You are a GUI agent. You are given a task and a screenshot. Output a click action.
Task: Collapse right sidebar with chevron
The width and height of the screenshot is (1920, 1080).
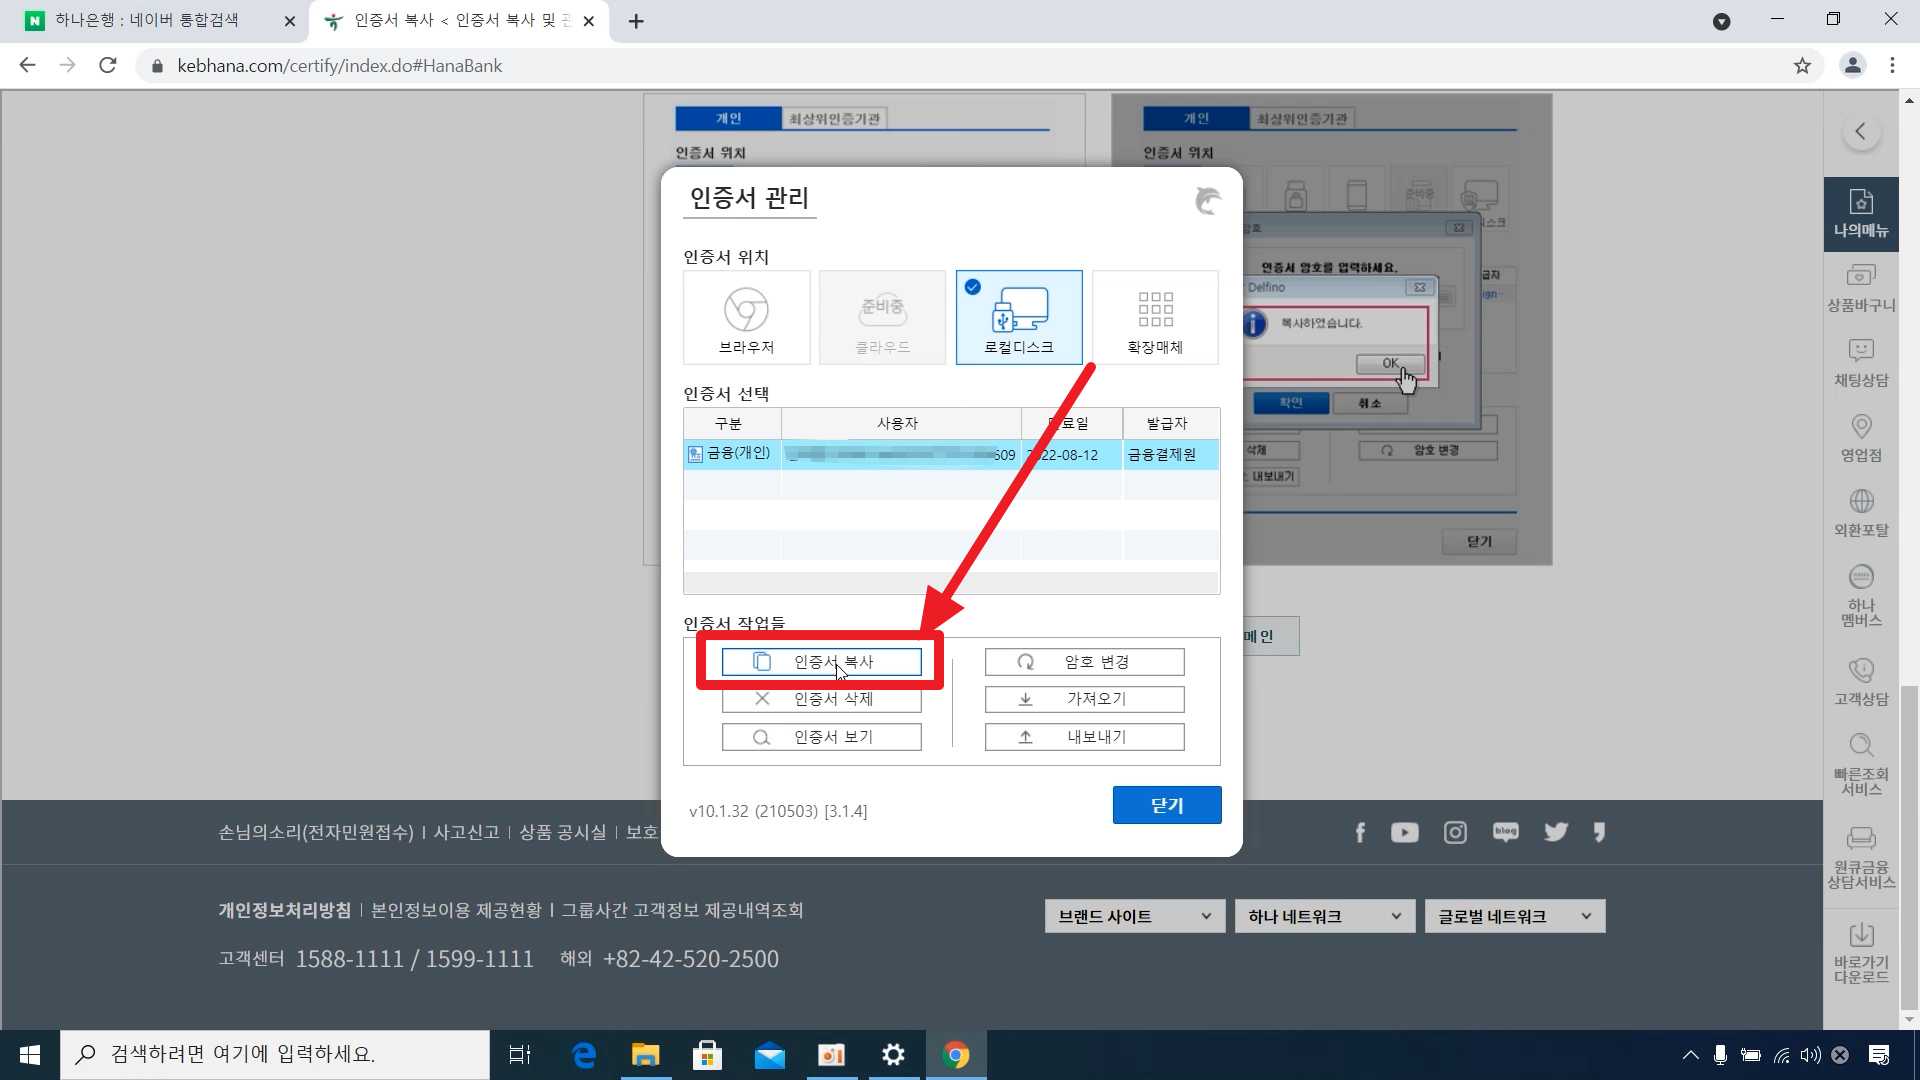[1860, 131]
